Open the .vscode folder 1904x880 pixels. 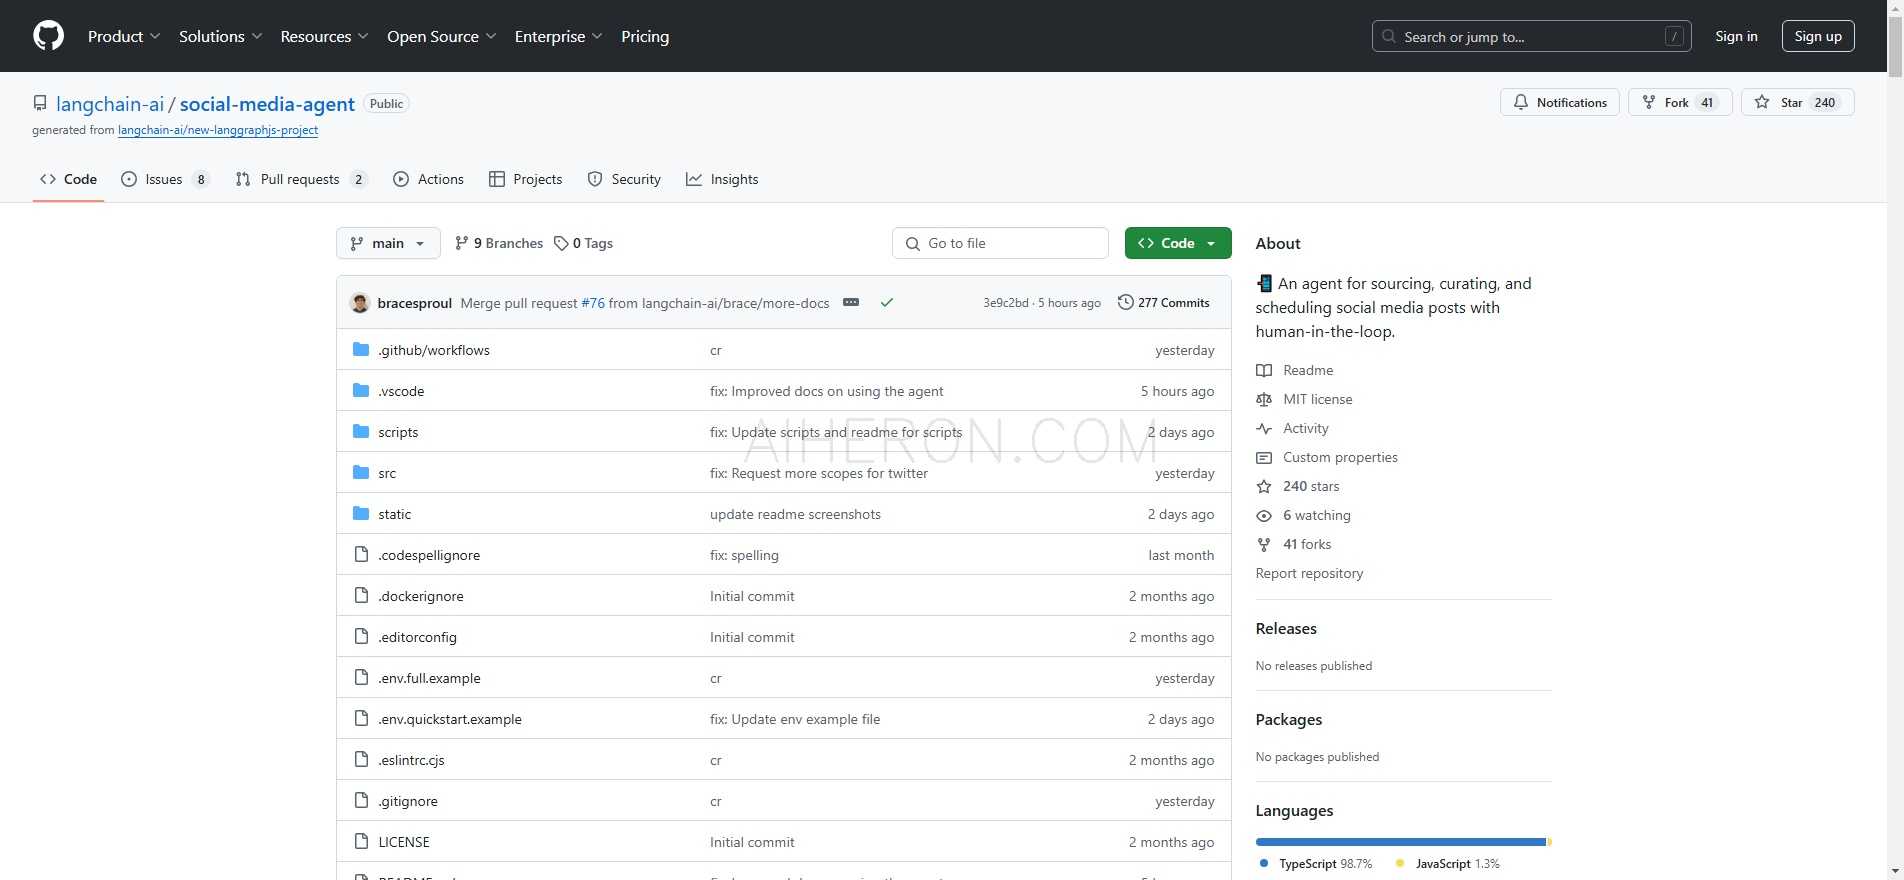[x=401, y=391]
